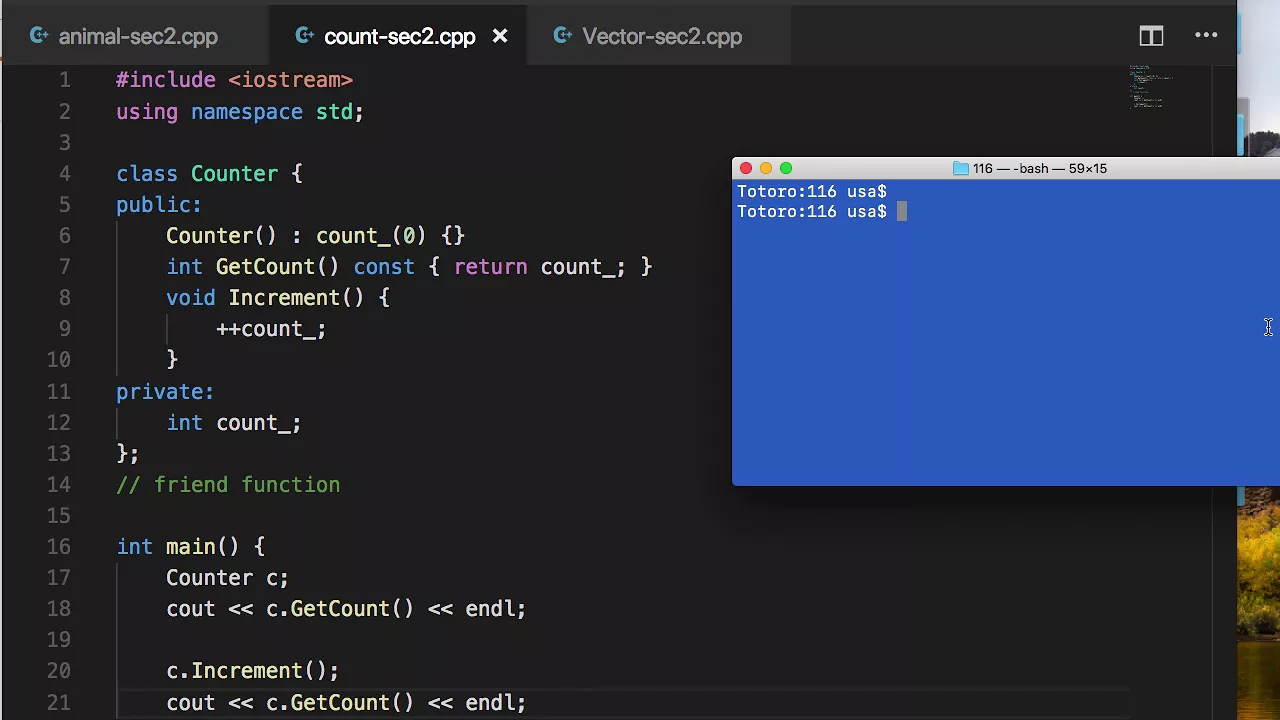Click the '++count_;' statement
1280x720 pixels.
[x=271, y=329]
